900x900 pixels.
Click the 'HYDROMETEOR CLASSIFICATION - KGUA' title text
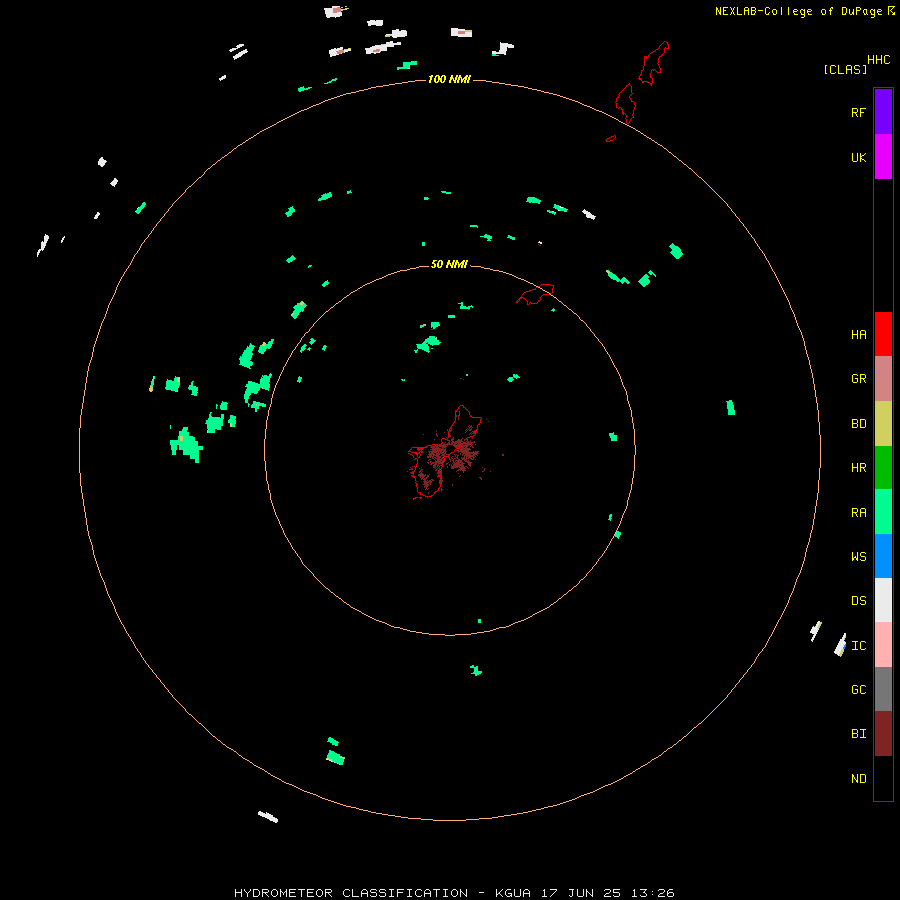click(x=382, y=893)
